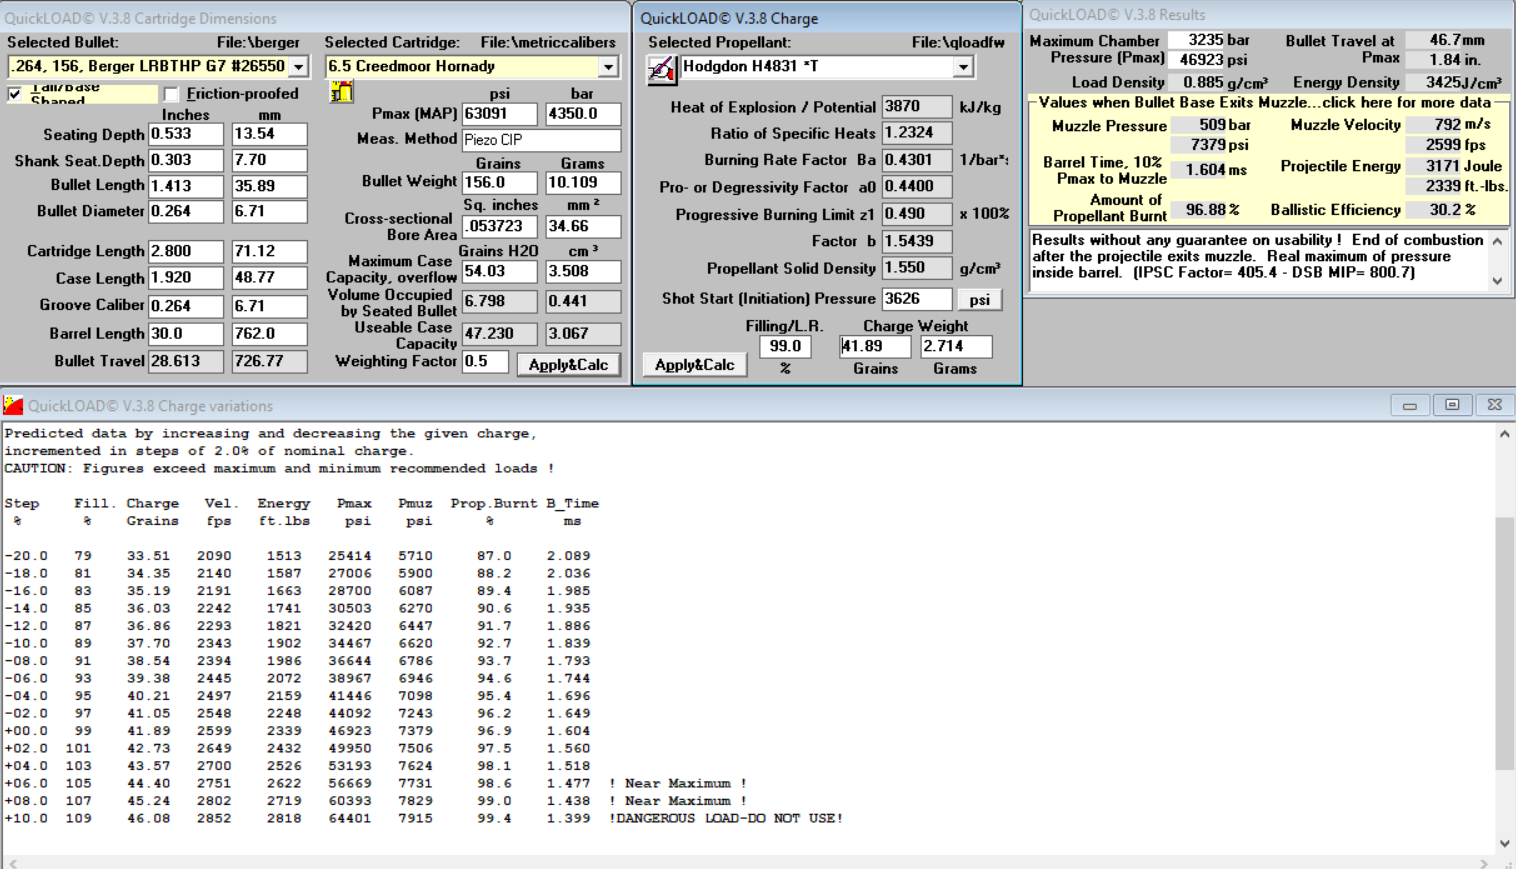The image size is (1516, 869).
Task: Open the Selected Propellant dropdown
Action: tap(963, 67)
